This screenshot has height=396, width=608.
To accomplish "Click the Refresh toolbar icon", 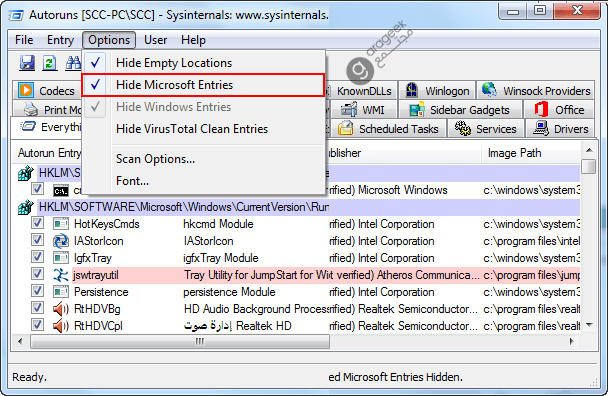I will pyautogui.click(x=50, y=63).
